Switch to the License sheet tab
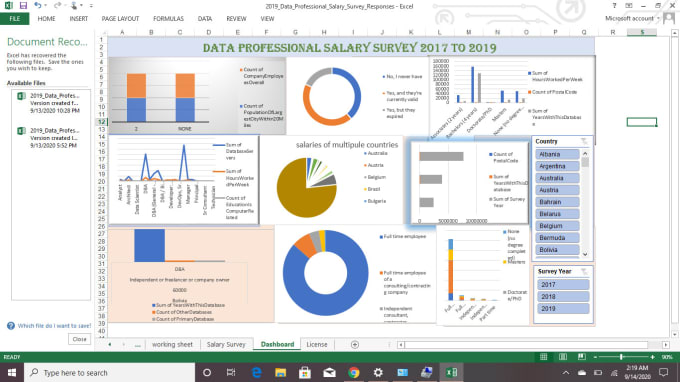The width and height of the screenshot is (680, 382). 317,344
